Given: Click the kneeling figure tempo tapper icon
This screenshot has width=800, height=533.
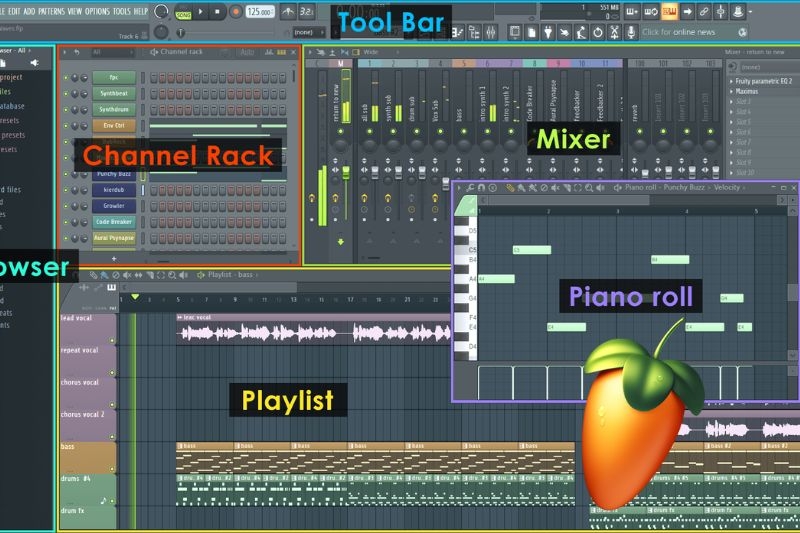Looking at the screenshot, I should click(x=581, y=33).
